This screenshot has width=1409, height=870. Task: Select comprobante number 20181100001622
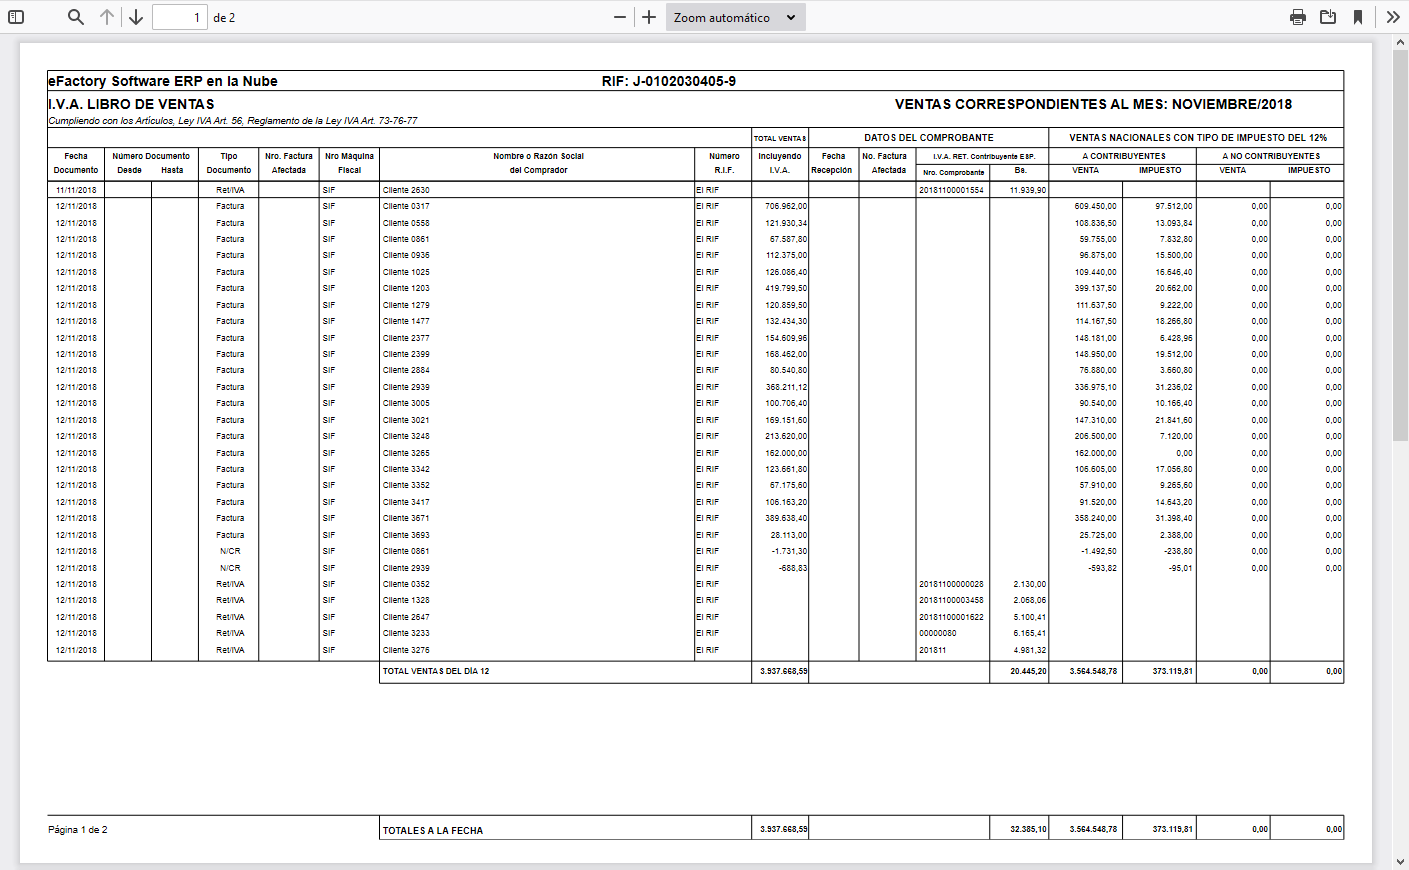pyautogui.click(x=951, y=617)
